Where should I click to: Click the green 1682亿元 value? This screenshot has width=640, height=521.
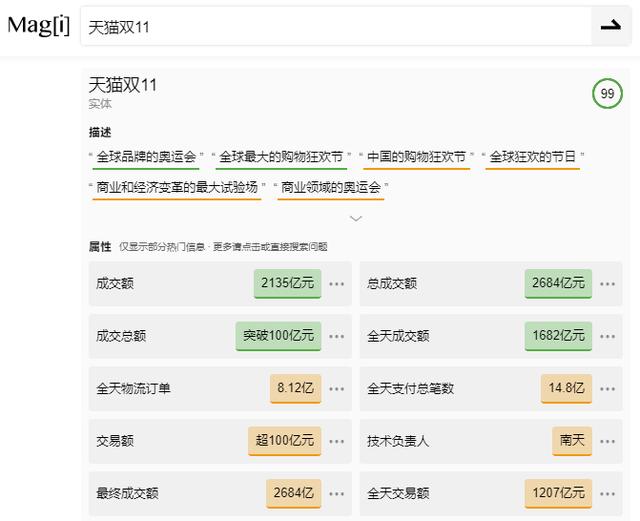pyautogui.click(x=558, y=336)
